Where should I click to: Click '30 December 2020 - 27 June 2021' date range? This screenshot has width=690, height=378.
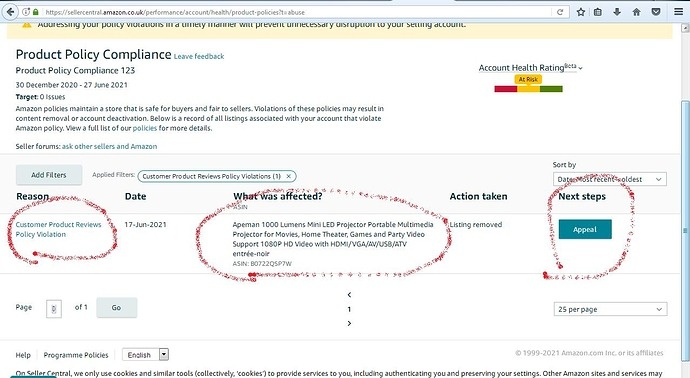(71, 85)
